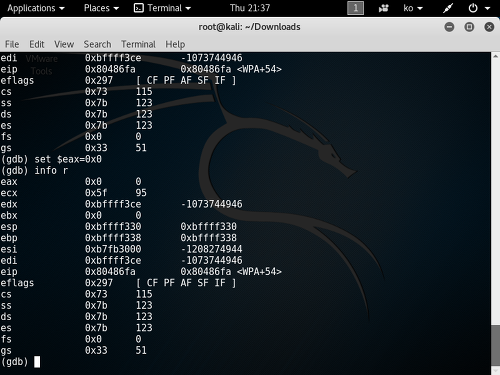Open the Search menu
Viewport: 500px width, 375px height.
point(97,44)
